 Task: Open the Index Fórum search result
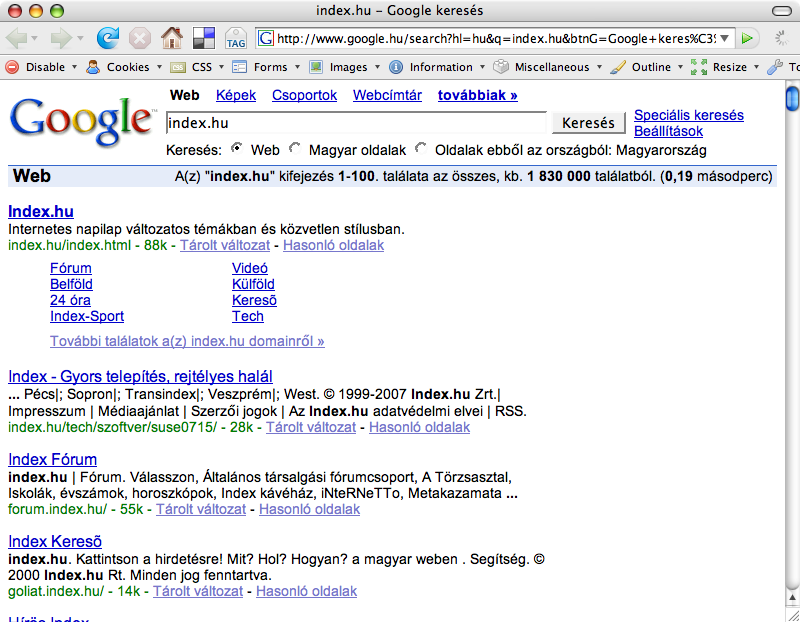coord(52,460)
